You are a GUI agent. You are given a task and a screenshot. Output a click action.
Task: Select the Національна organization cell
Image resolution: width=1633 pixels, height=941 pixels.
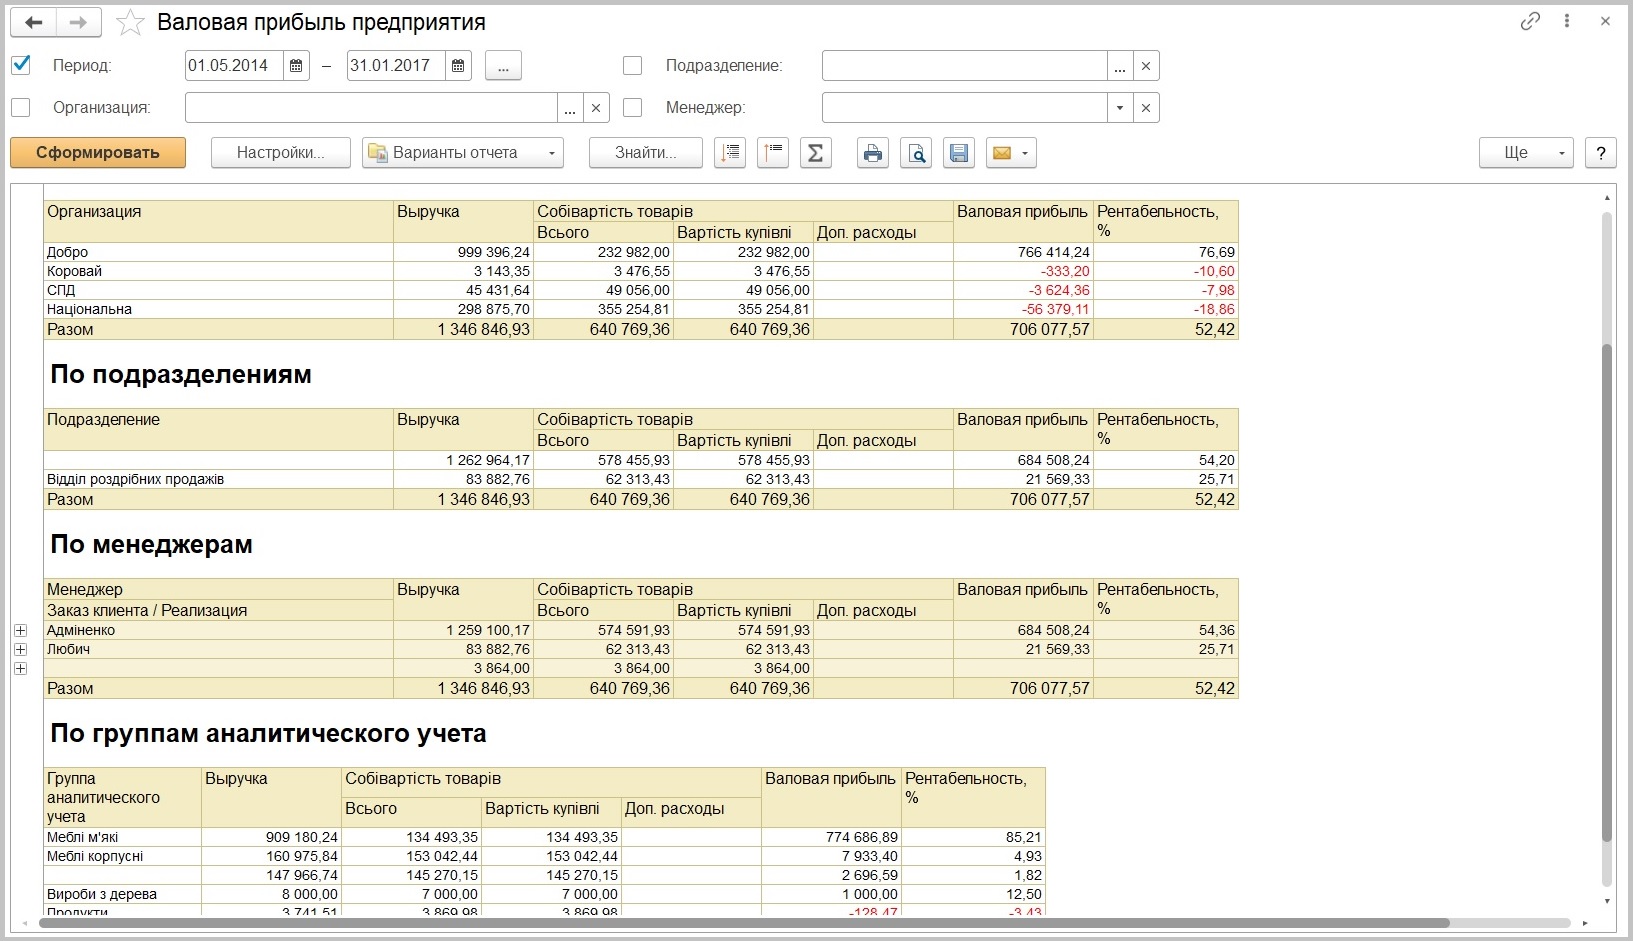[x=219, y=309]
